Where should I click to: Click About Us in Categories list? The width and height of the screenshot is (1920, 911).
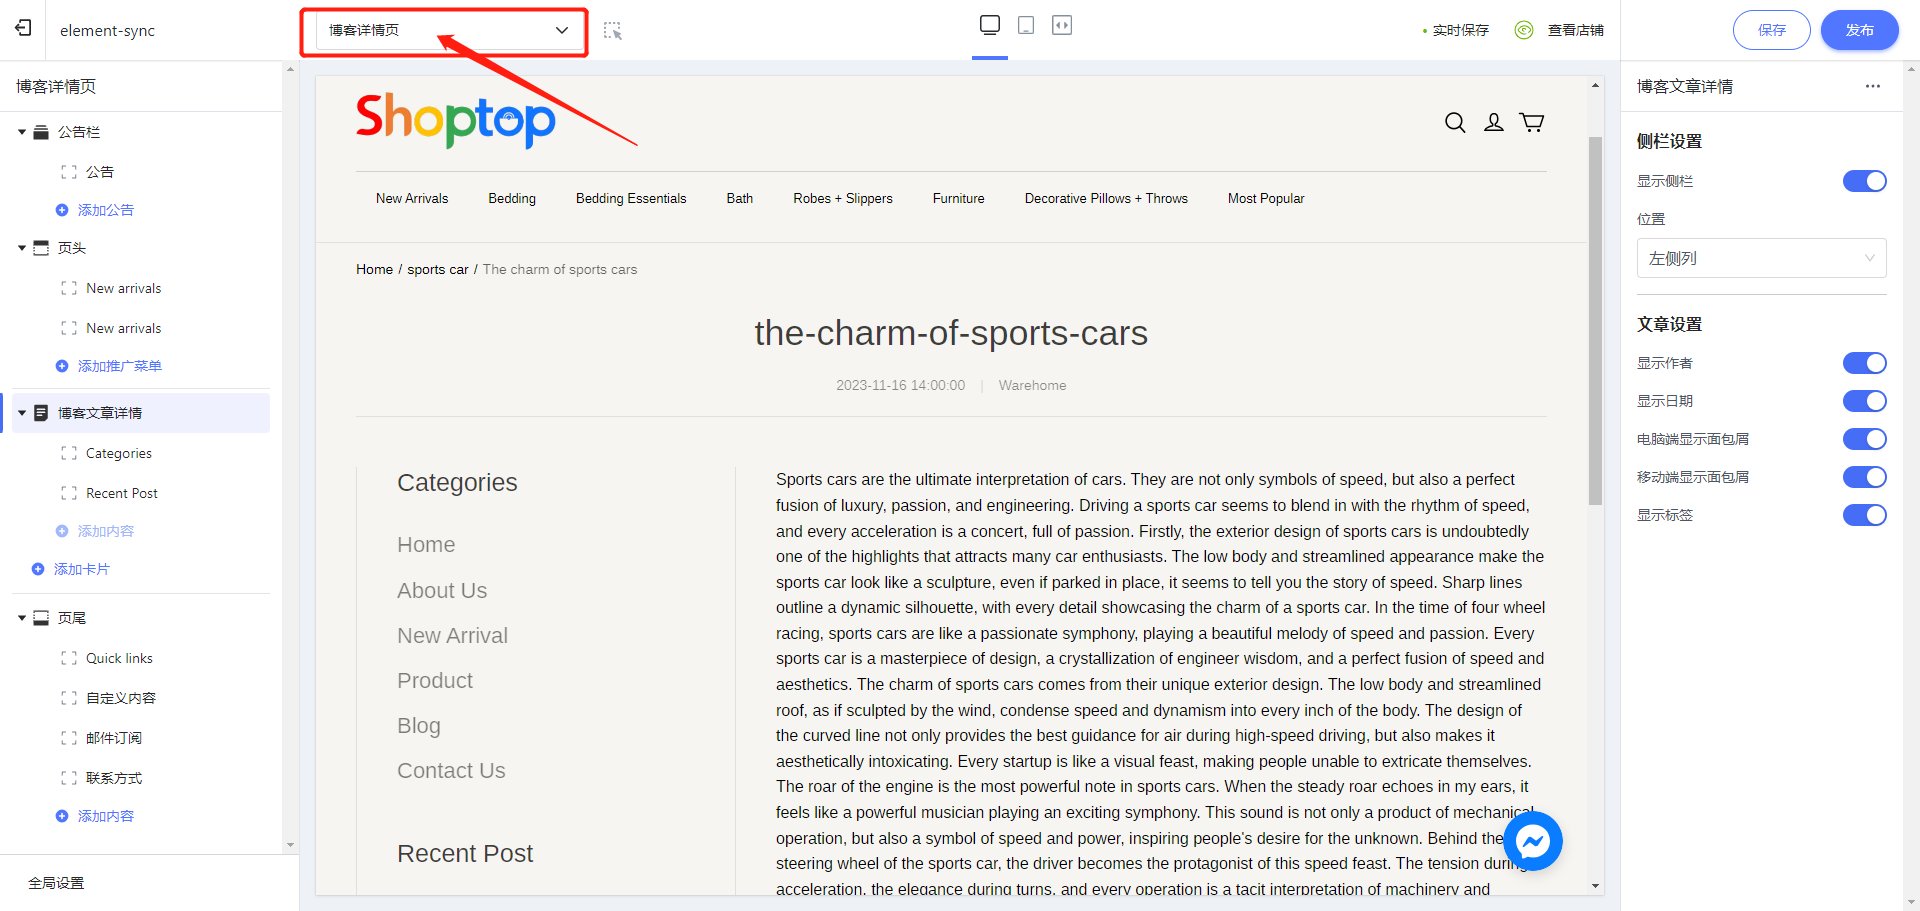point(442,591)
